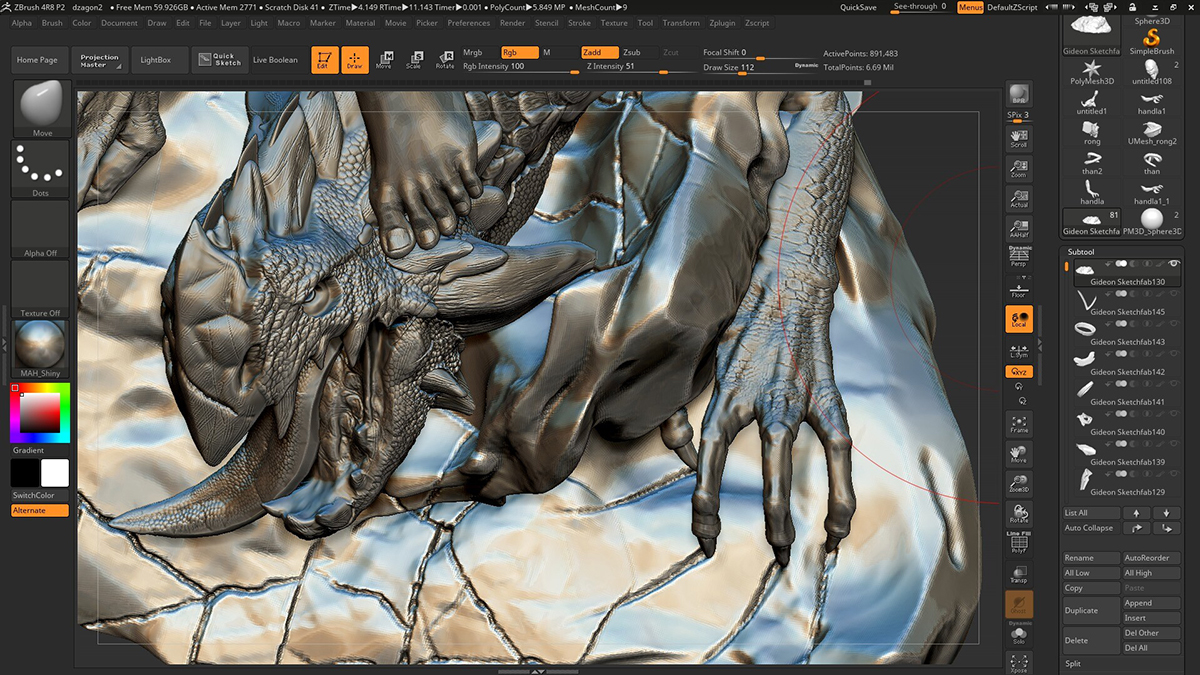This screenshot has width=1200, height=675.
Task: Toggle Edit mode in top toolbar
Action: pos(324,60)
